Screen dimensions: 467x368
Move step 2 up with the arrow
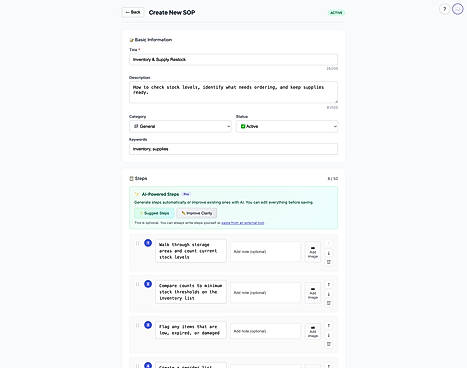click(x=329, y=284)
